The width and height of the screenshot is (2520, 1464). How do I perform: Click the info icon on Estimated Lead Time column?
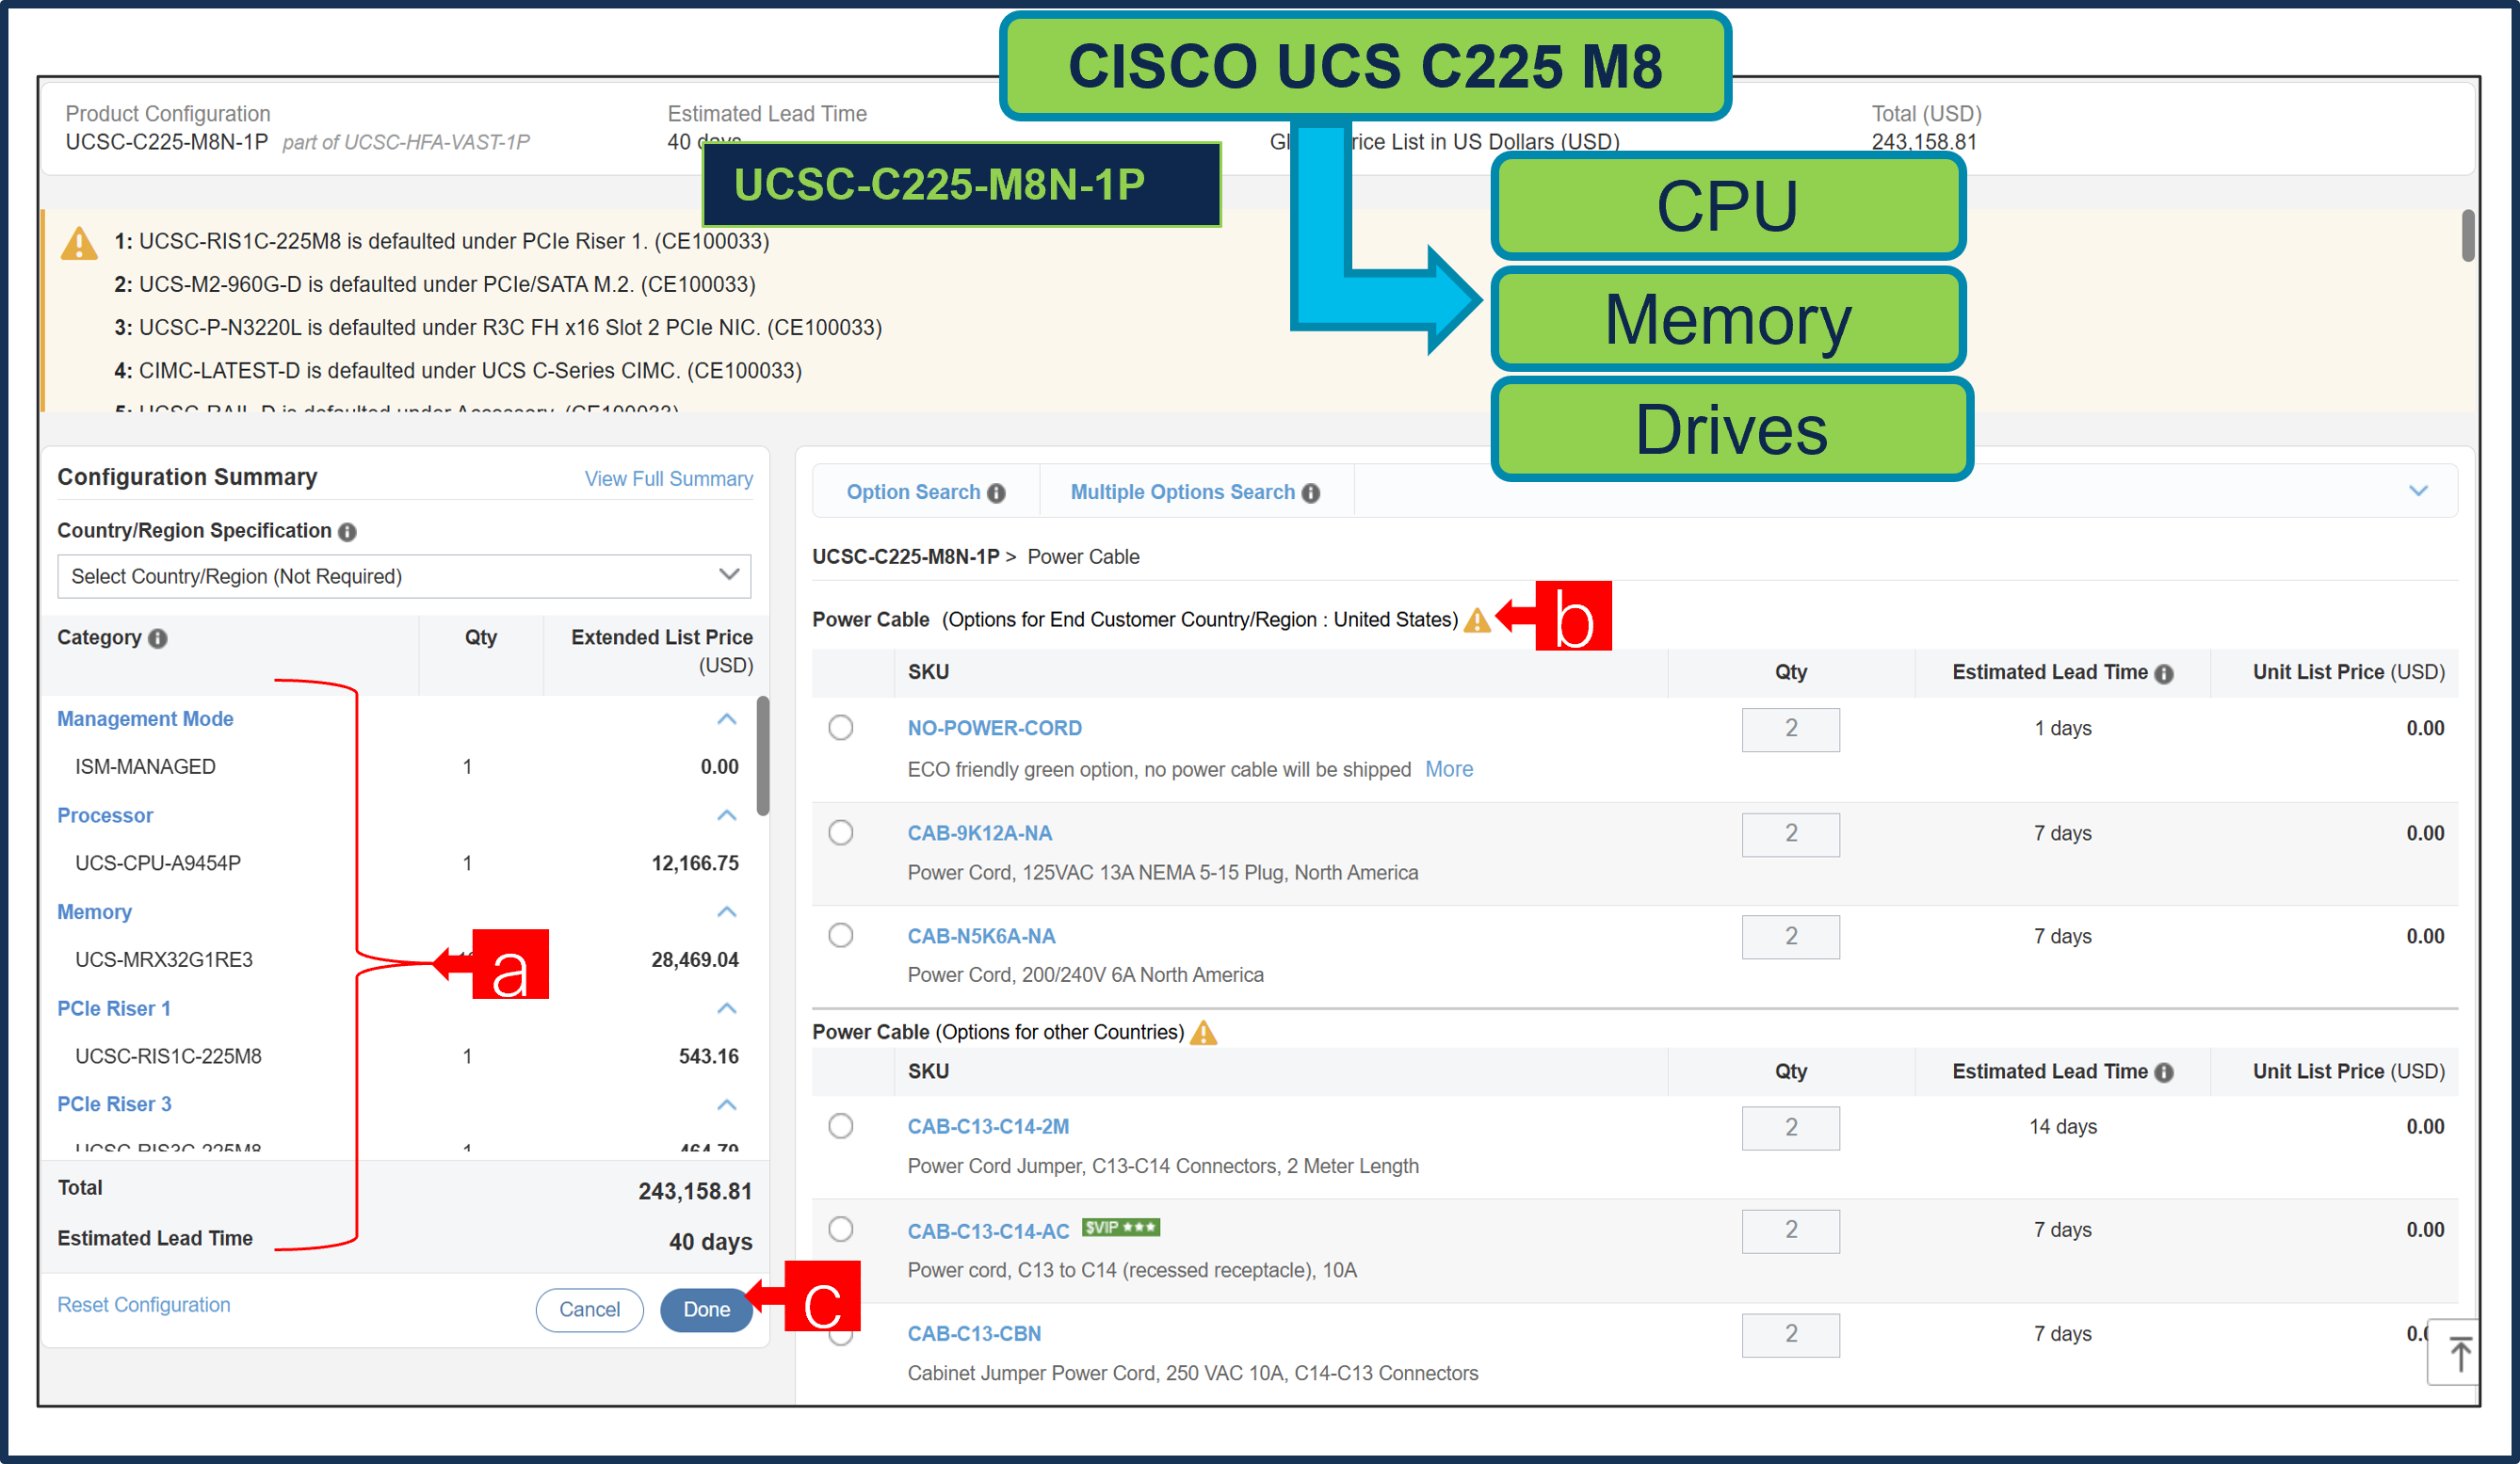(x=2166, y=672)
